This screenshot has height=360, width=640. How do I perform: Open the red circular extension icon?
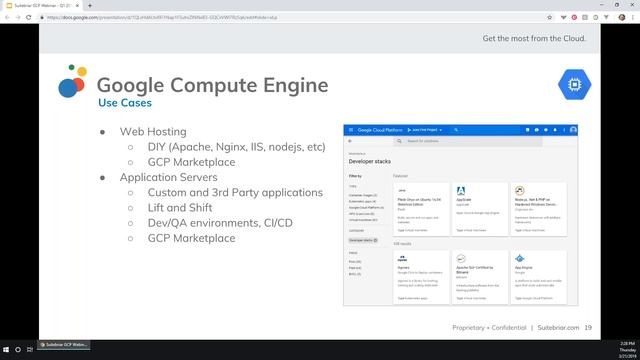pos(574,18)
